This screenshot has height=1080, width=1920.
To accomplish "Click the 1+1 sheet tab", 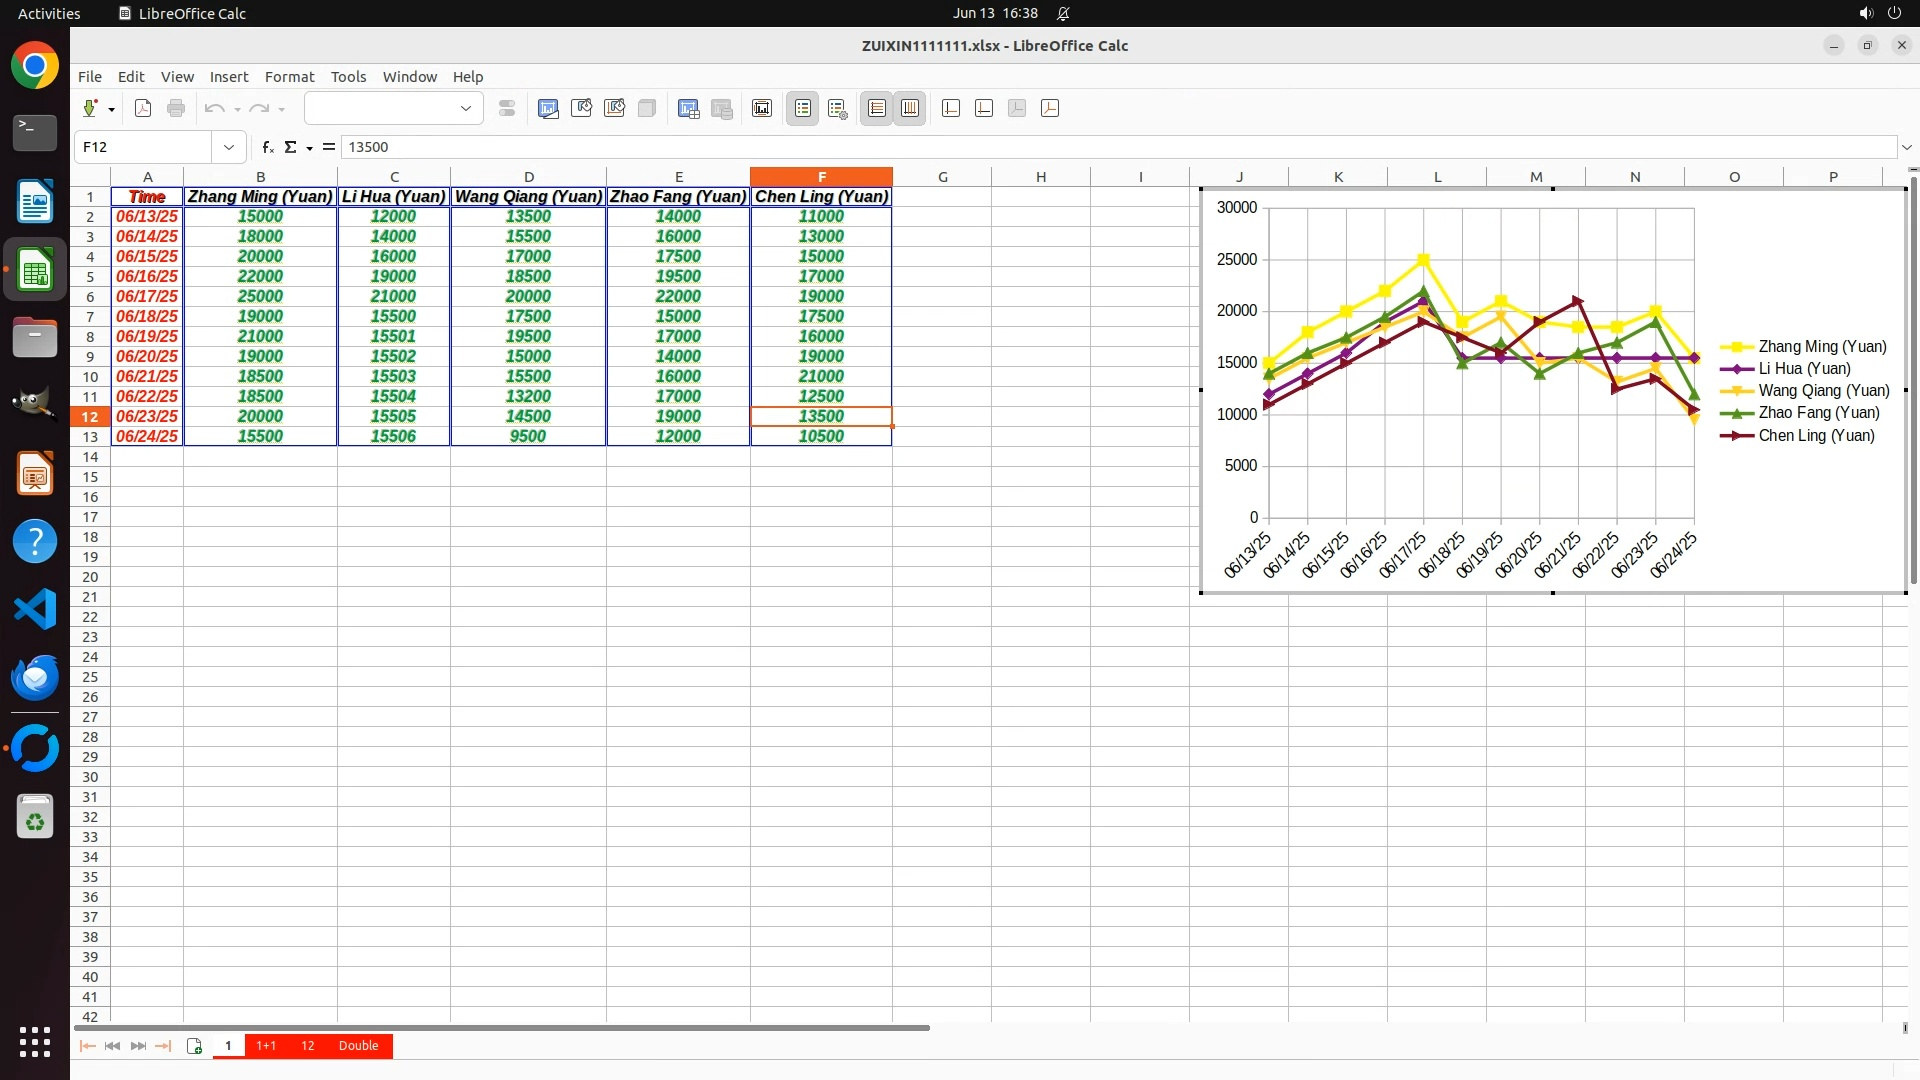I will tap(266, 1046).
